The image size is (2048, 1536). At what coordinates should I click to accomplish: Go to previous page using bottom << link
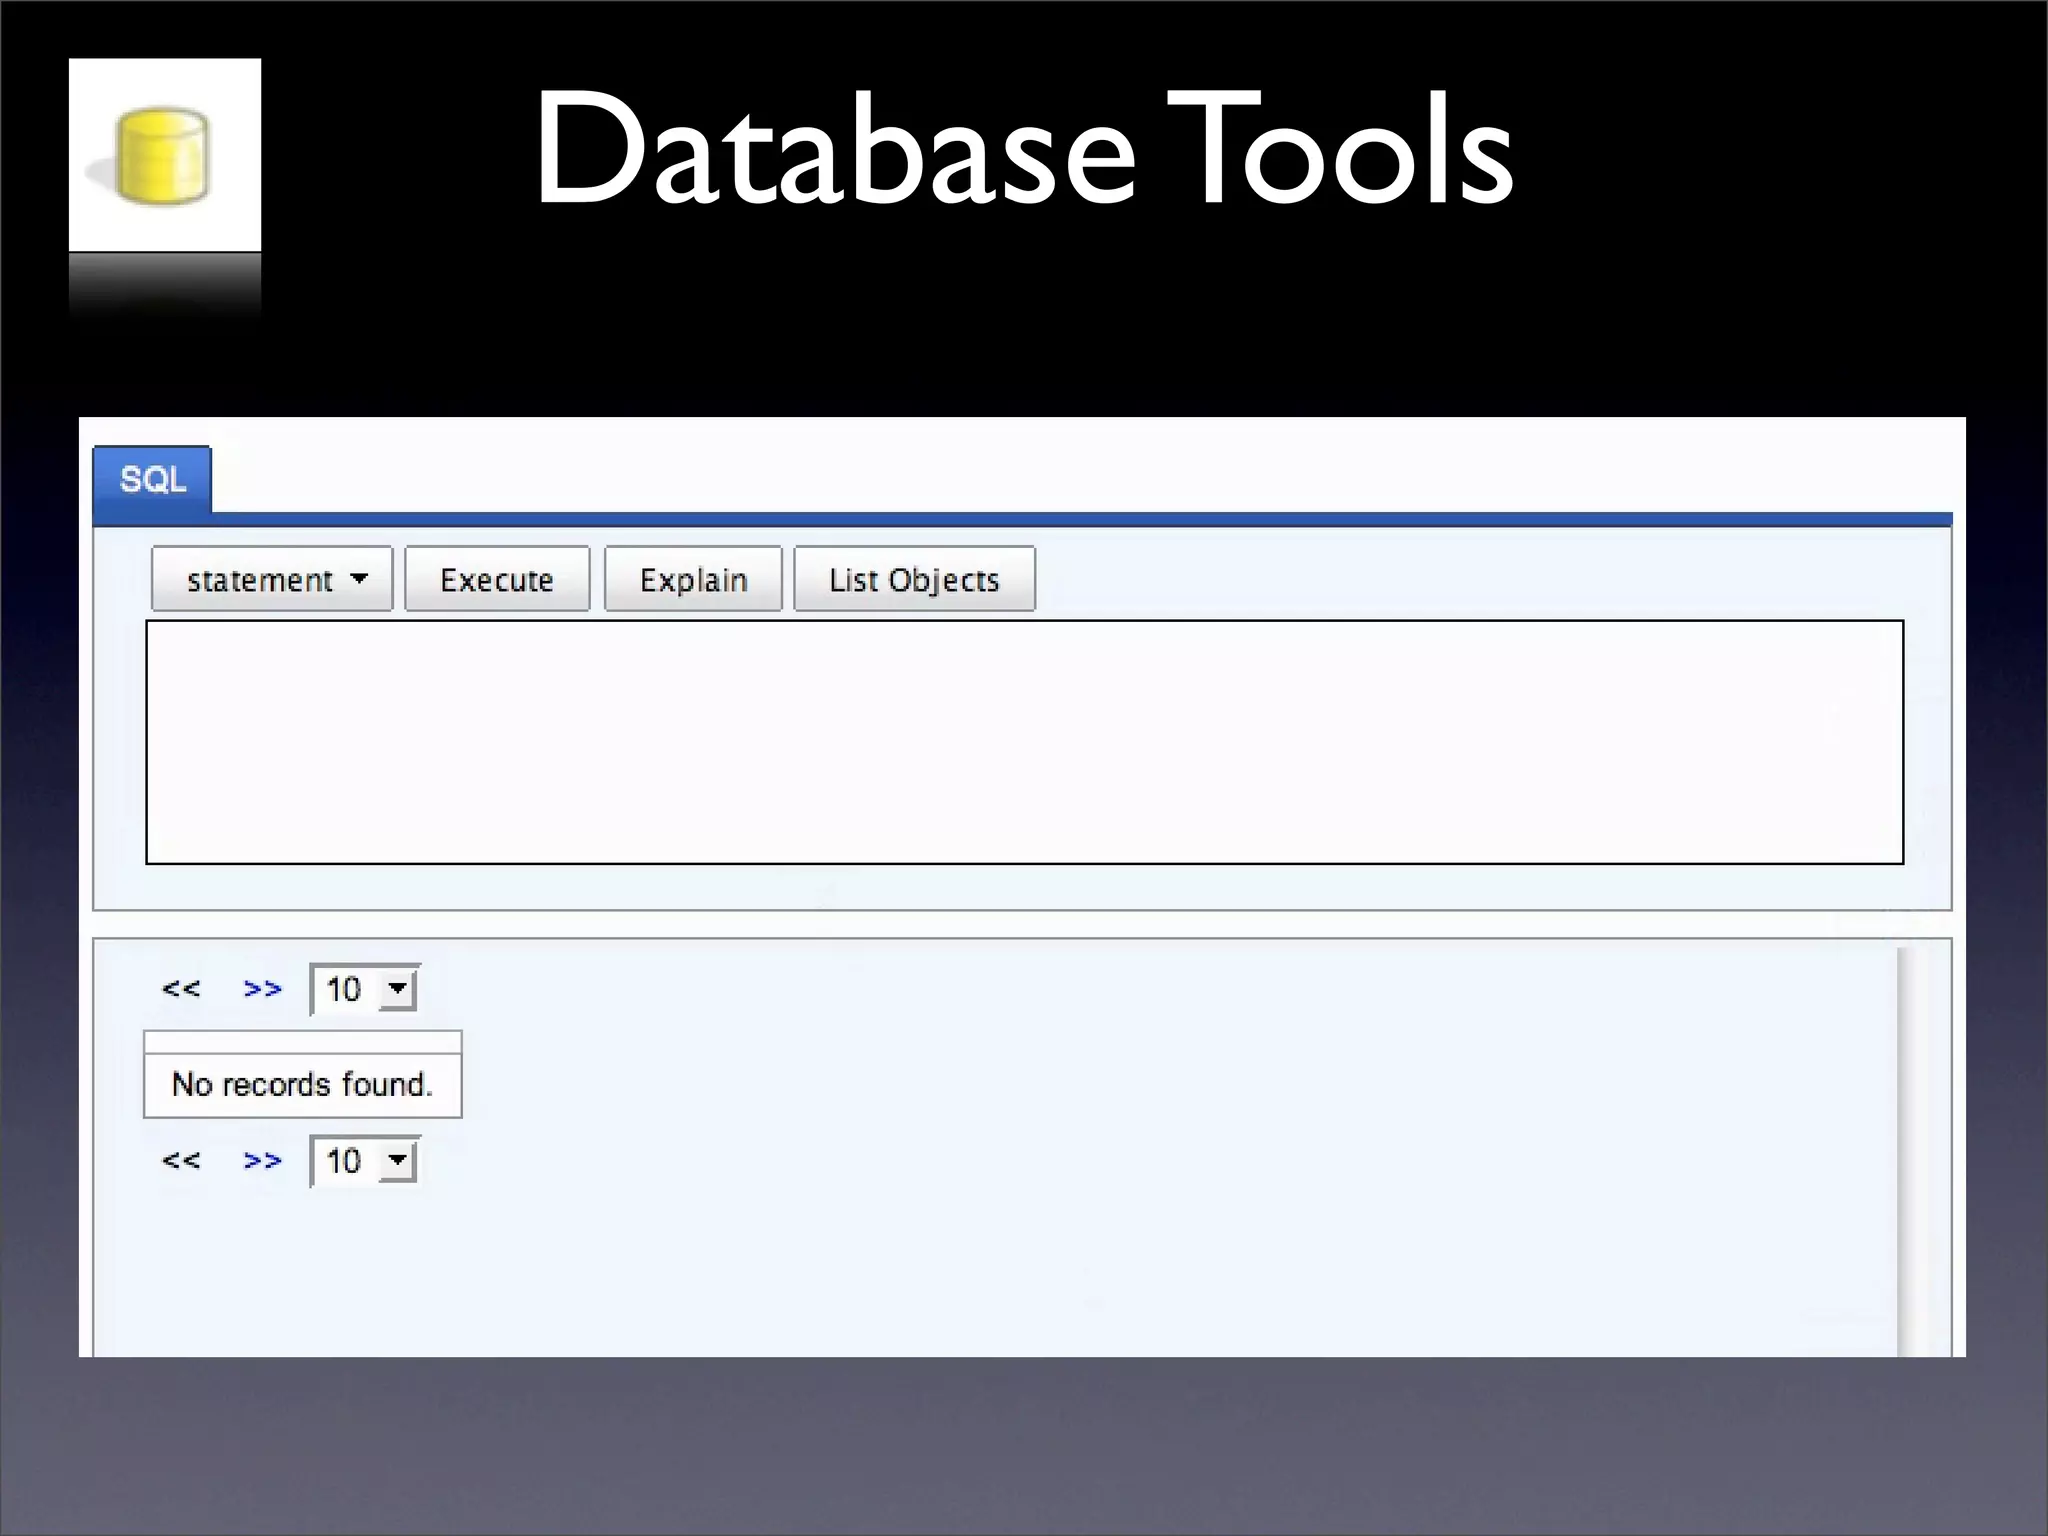(x=181, y=1161)
